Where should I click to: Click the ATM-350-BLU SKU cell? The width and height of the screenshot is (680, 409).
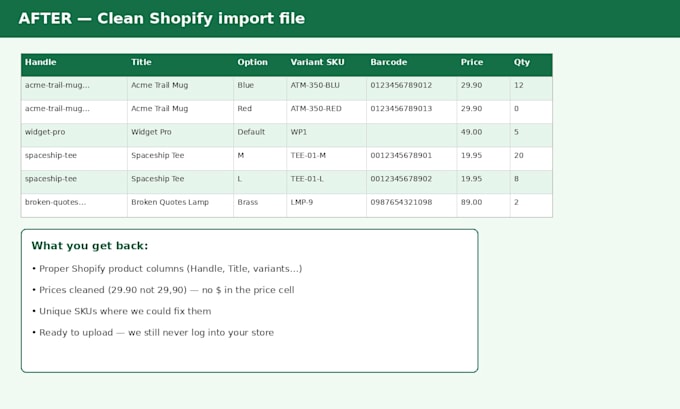pos(327,88)
